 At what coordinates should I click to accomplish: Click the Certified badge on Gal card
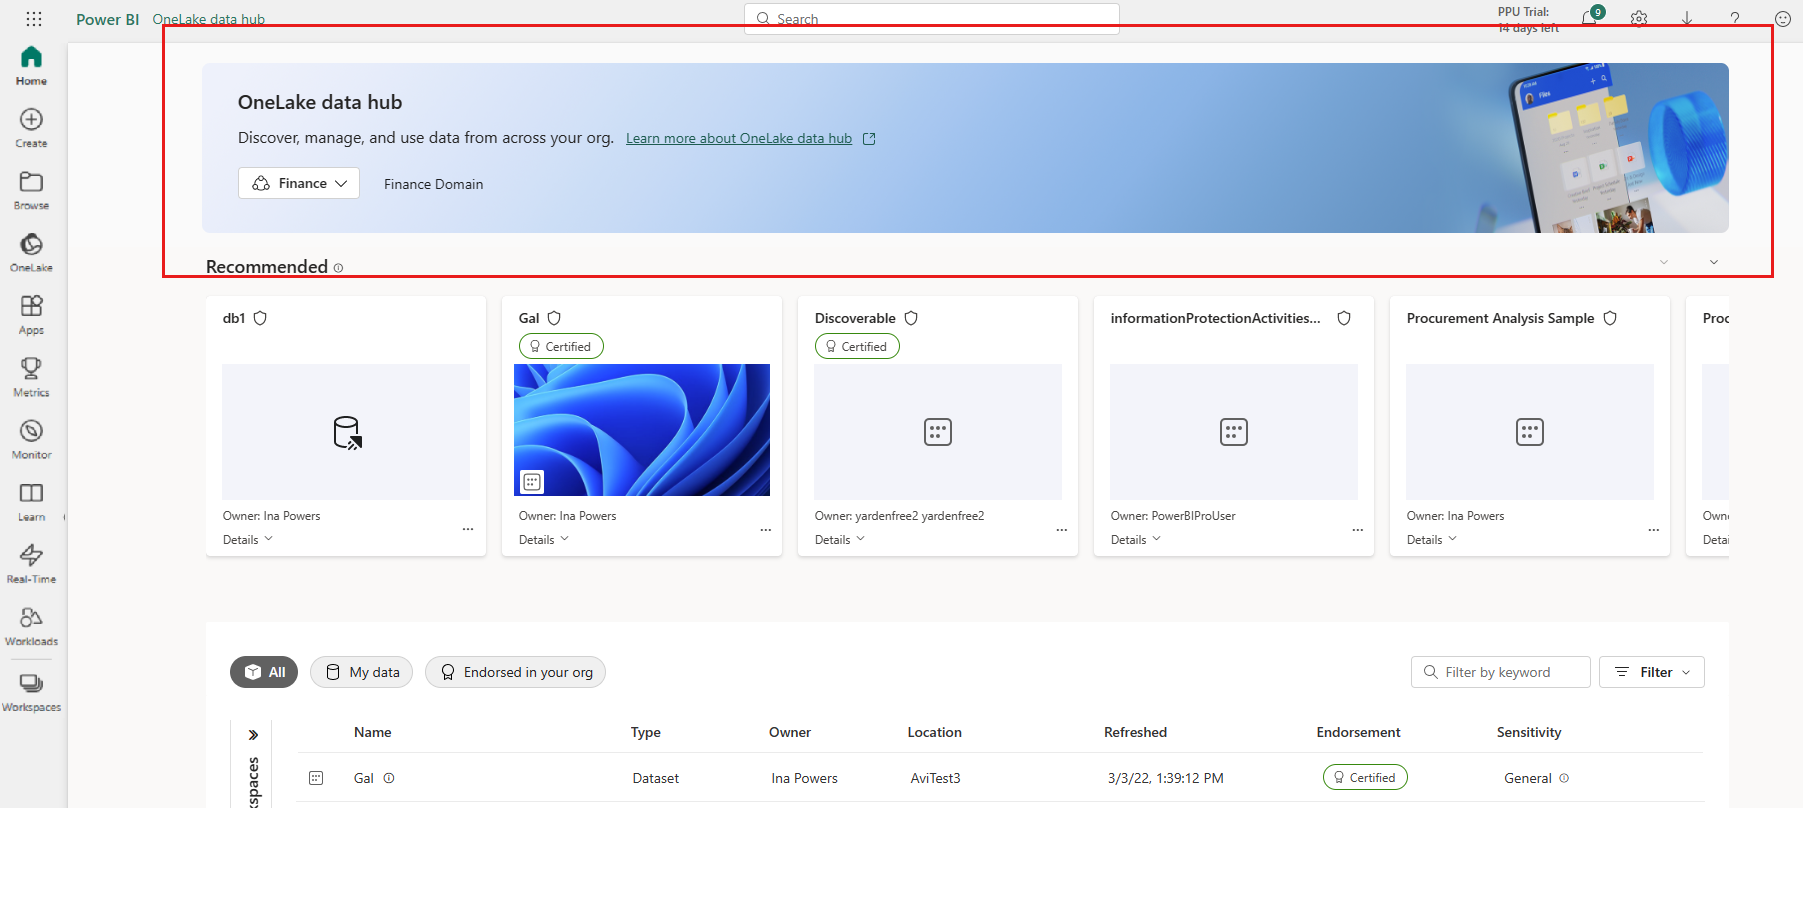tap(561, 346)
